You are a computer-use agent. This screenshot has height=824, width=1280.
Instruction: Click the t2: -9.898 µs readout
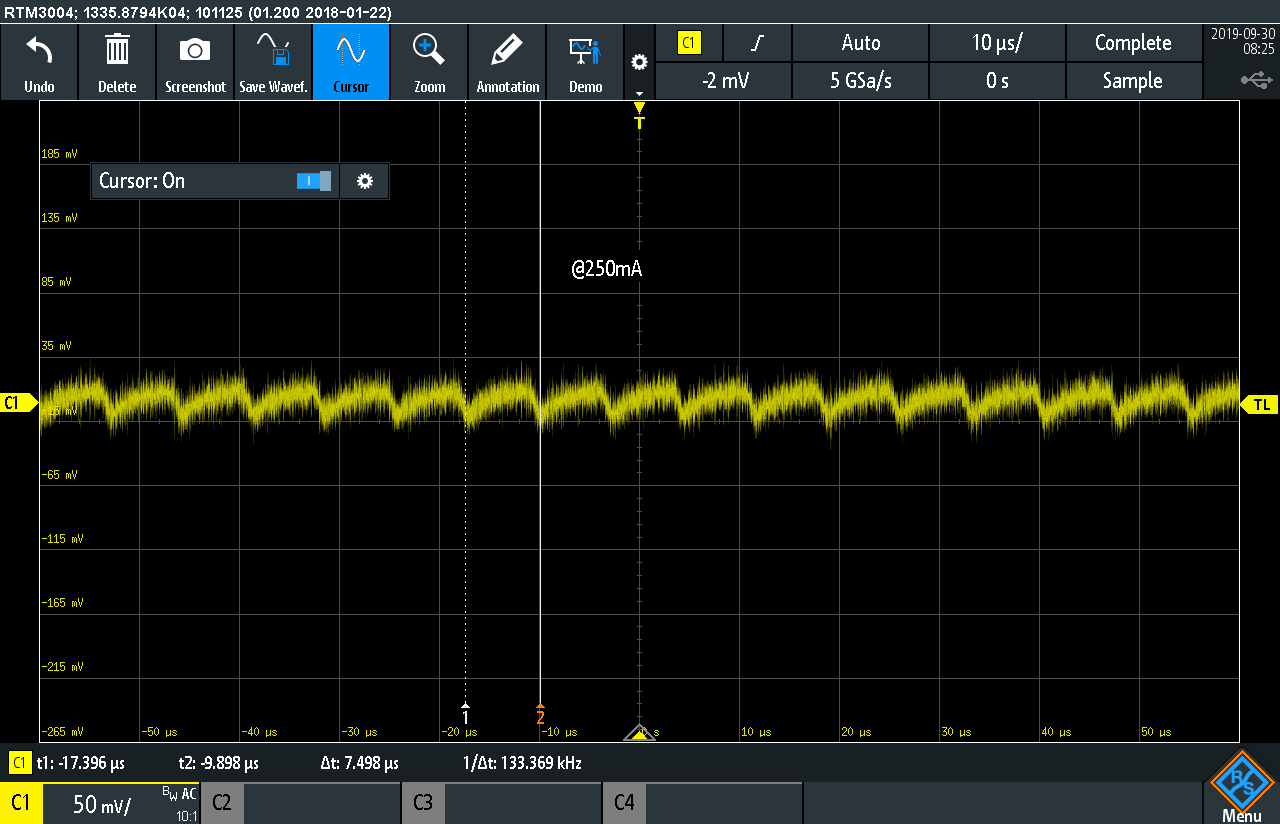[218, 763]
